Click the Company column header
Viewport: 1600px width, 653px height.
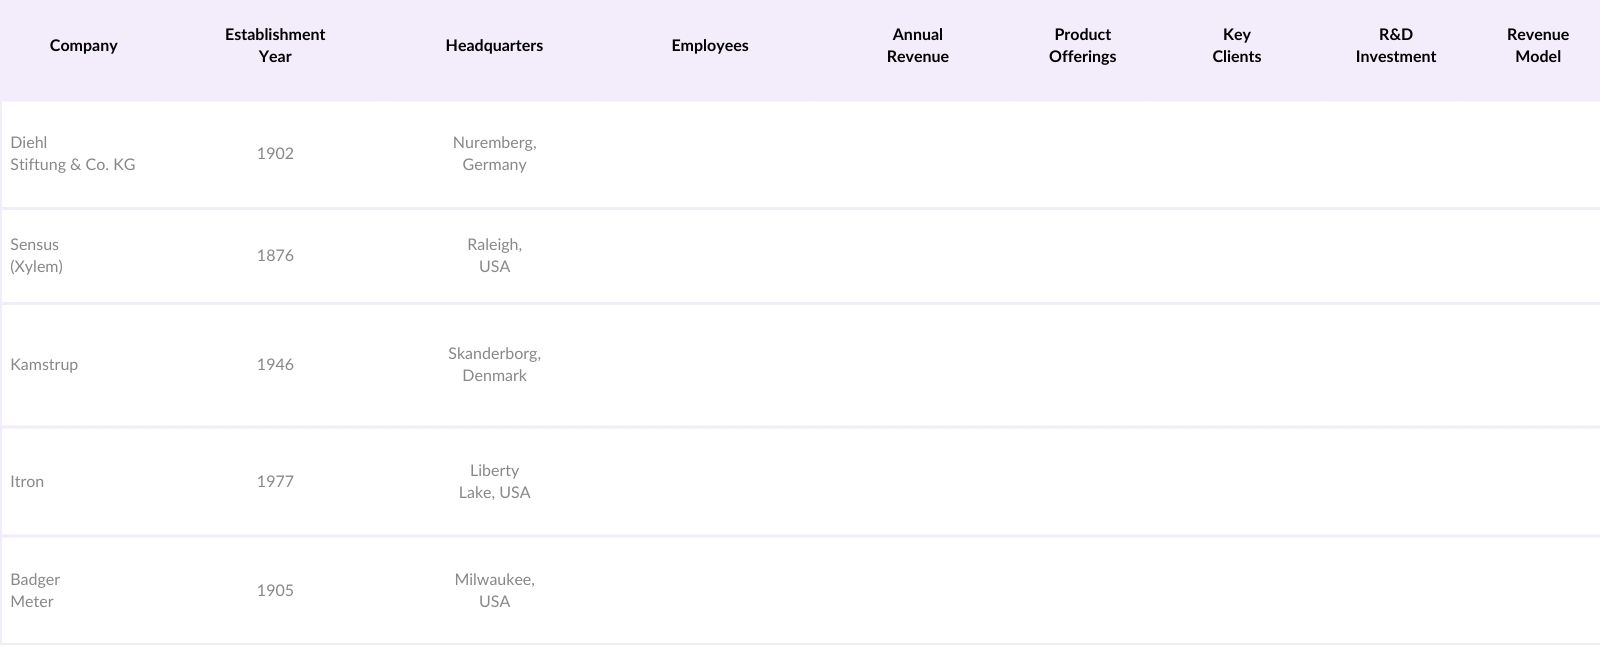tap(83, 46)
